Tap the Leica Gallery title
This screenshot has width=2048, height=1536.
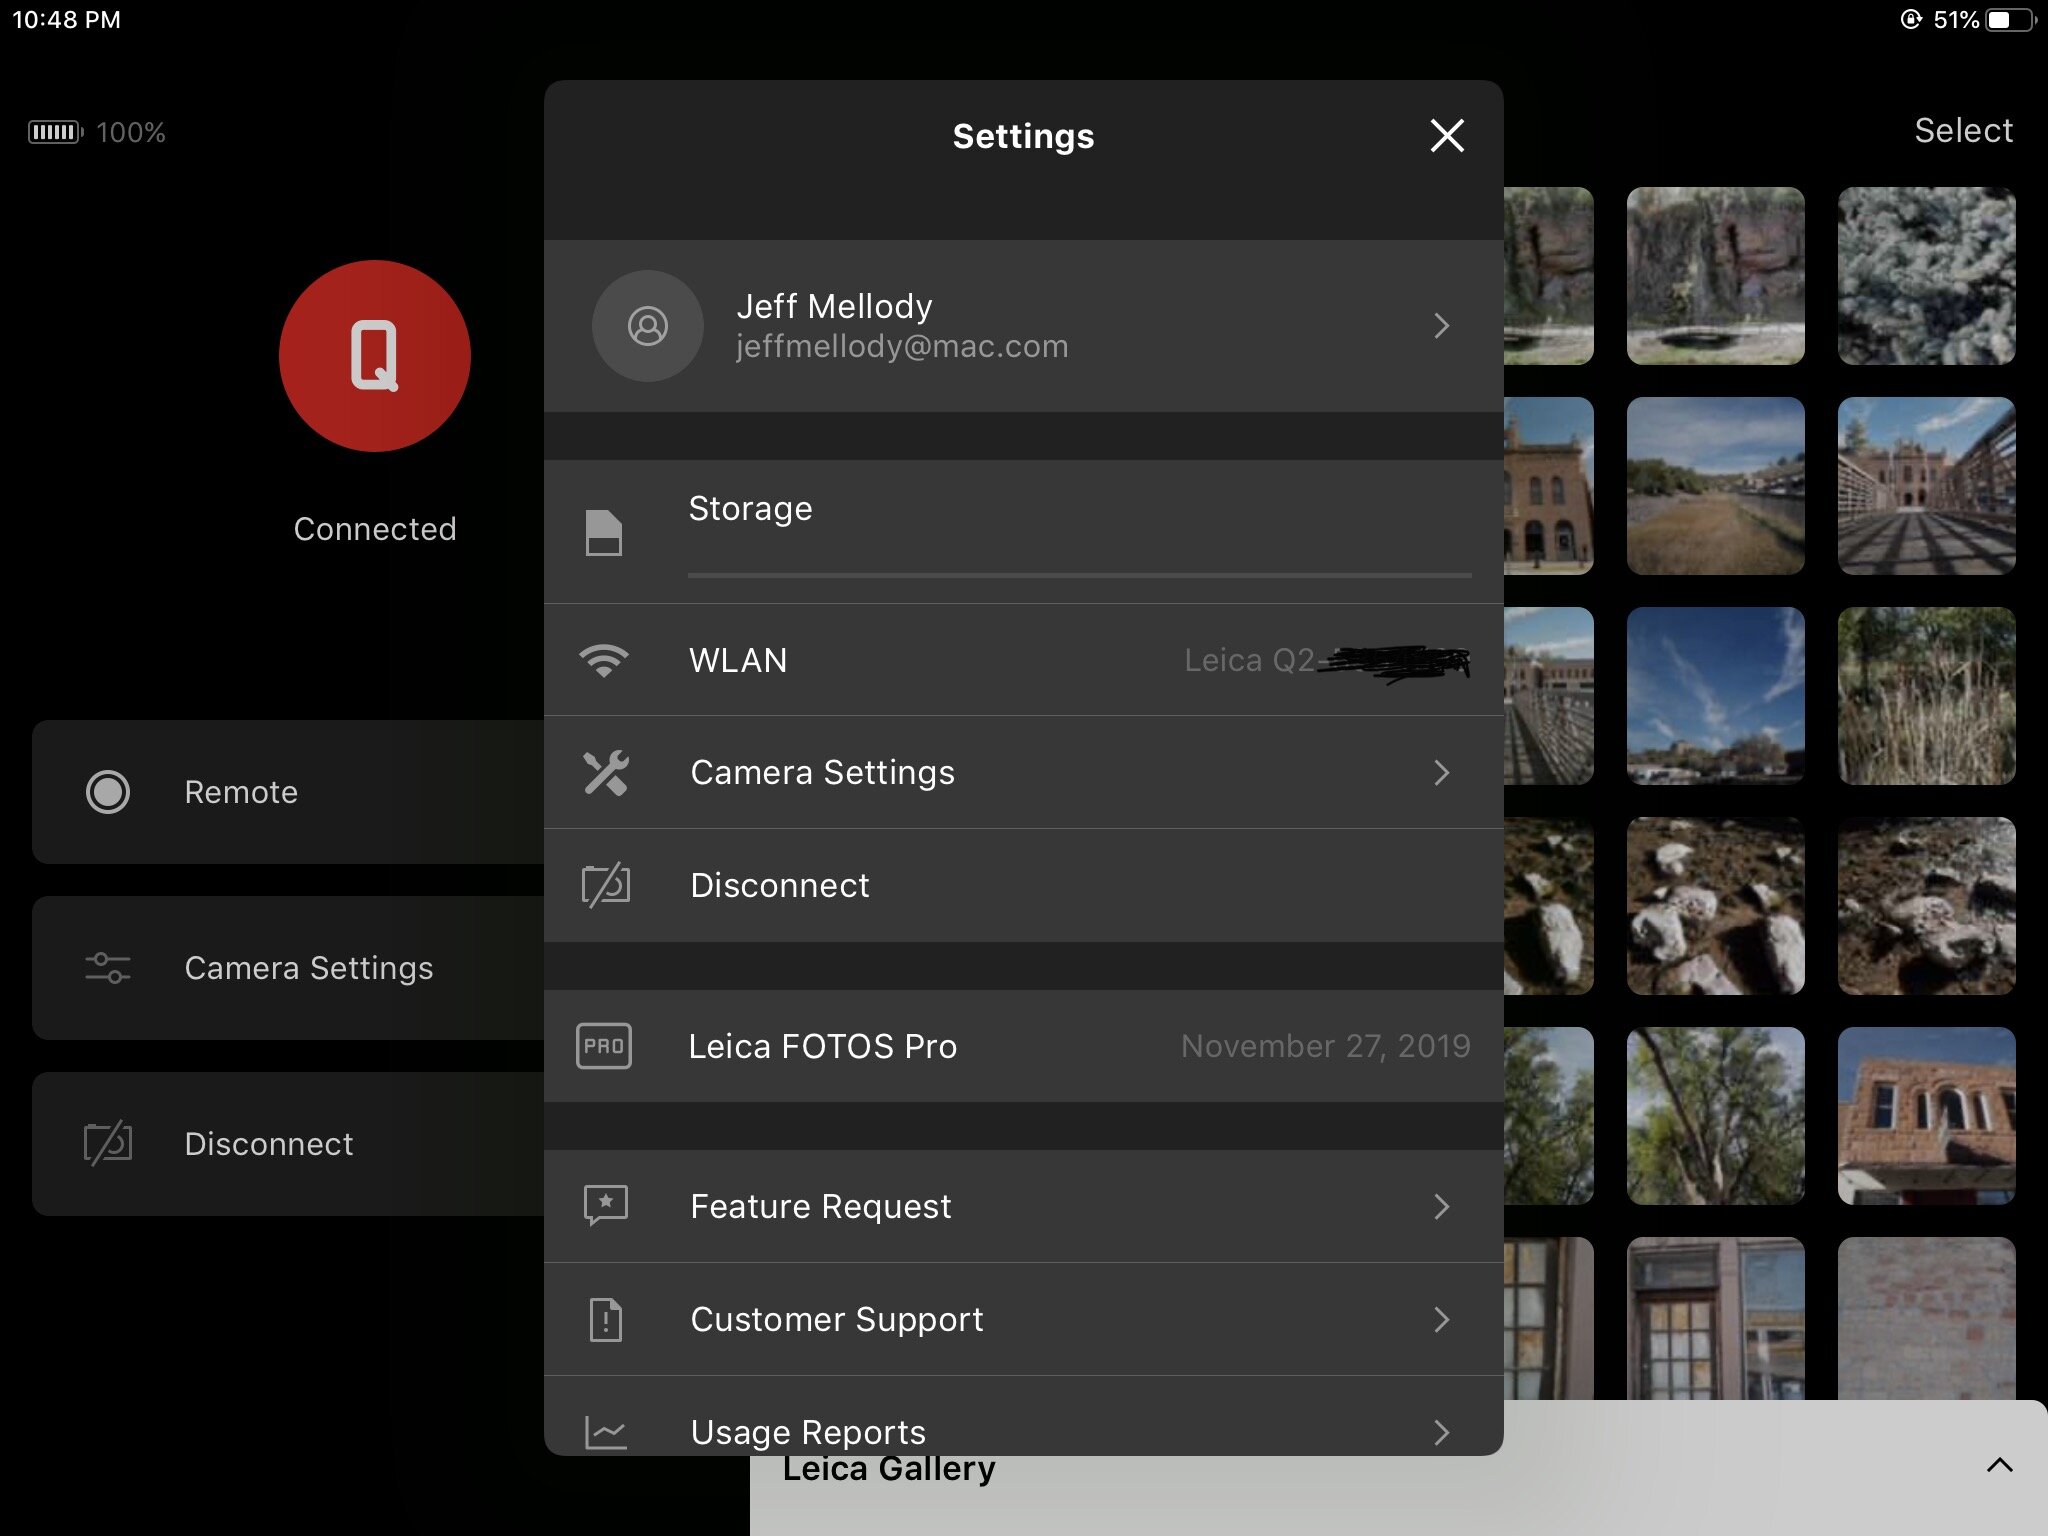point(889,1469)
